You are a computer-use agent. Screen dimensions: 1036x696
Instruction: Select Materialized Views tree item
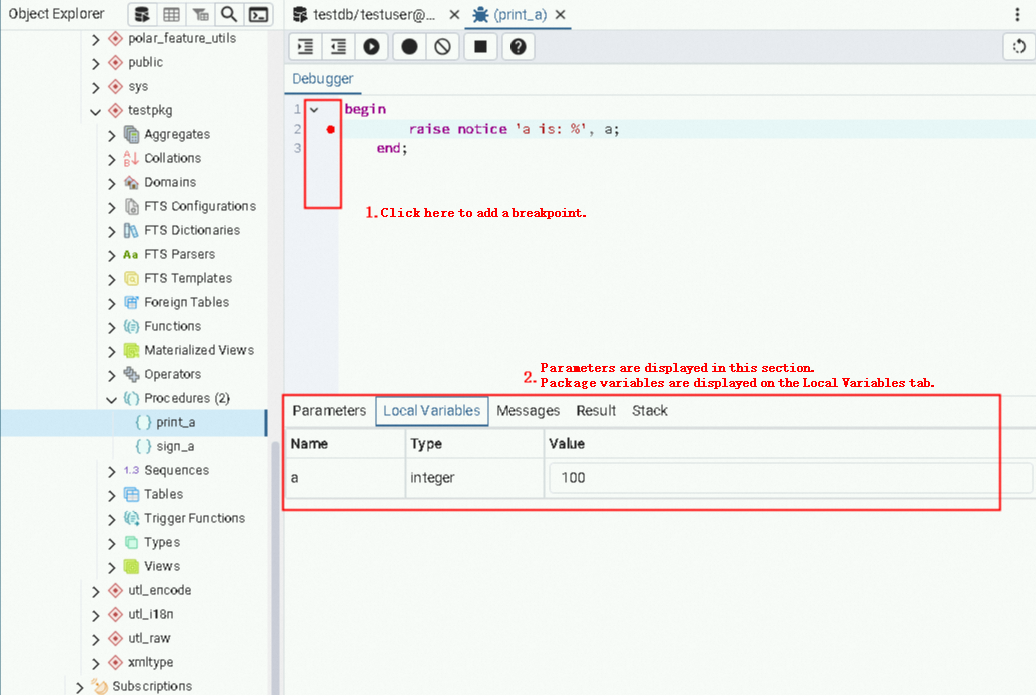coord(199,350)
